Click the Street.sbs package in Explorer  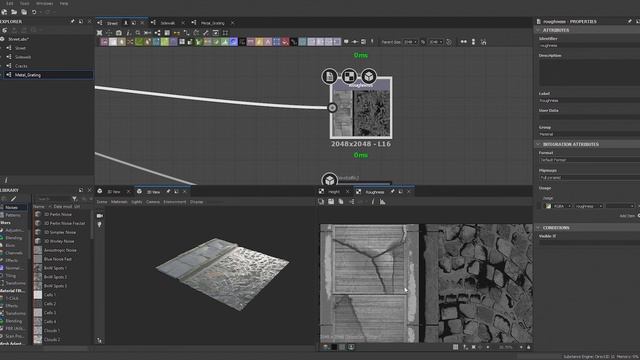coord(18,39)
